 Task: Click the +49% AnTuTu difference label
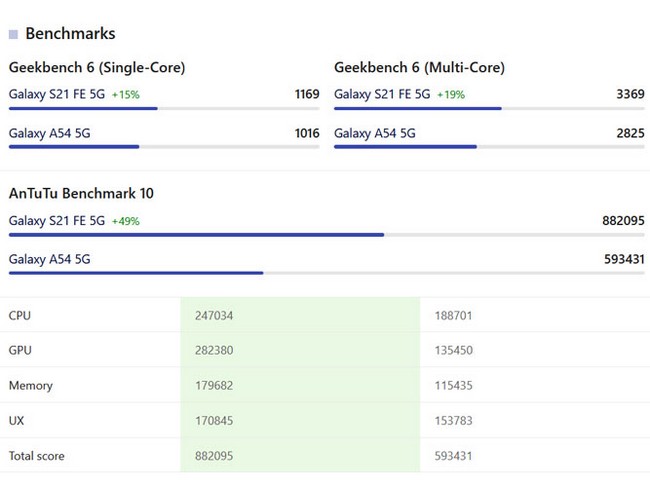click(126, 221)
